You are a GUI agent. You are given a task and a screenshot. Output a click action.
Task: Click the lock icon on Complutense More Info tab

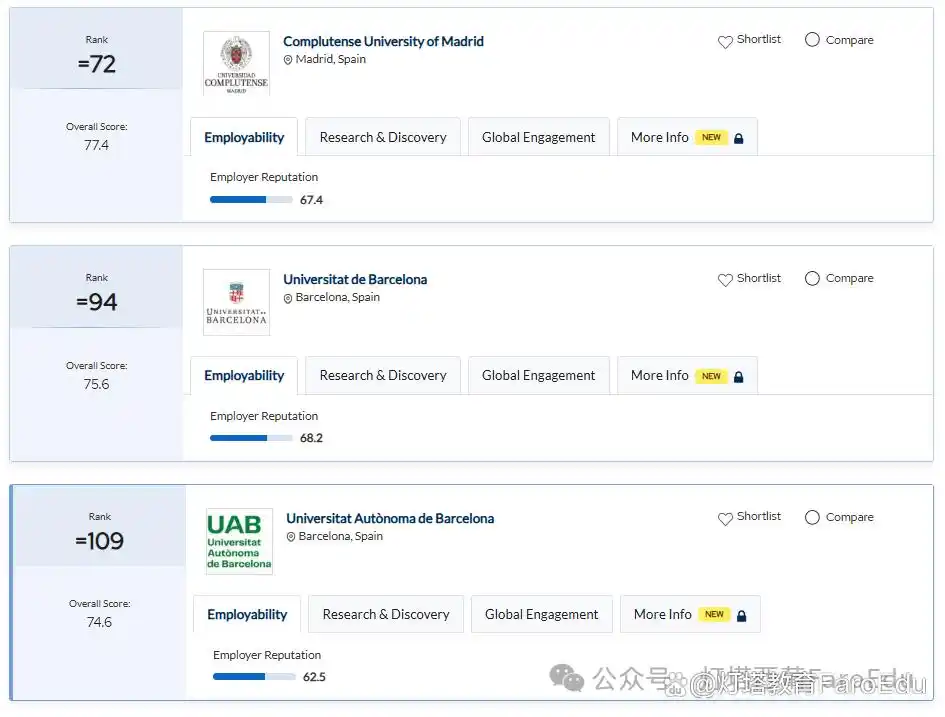point(739,139)
